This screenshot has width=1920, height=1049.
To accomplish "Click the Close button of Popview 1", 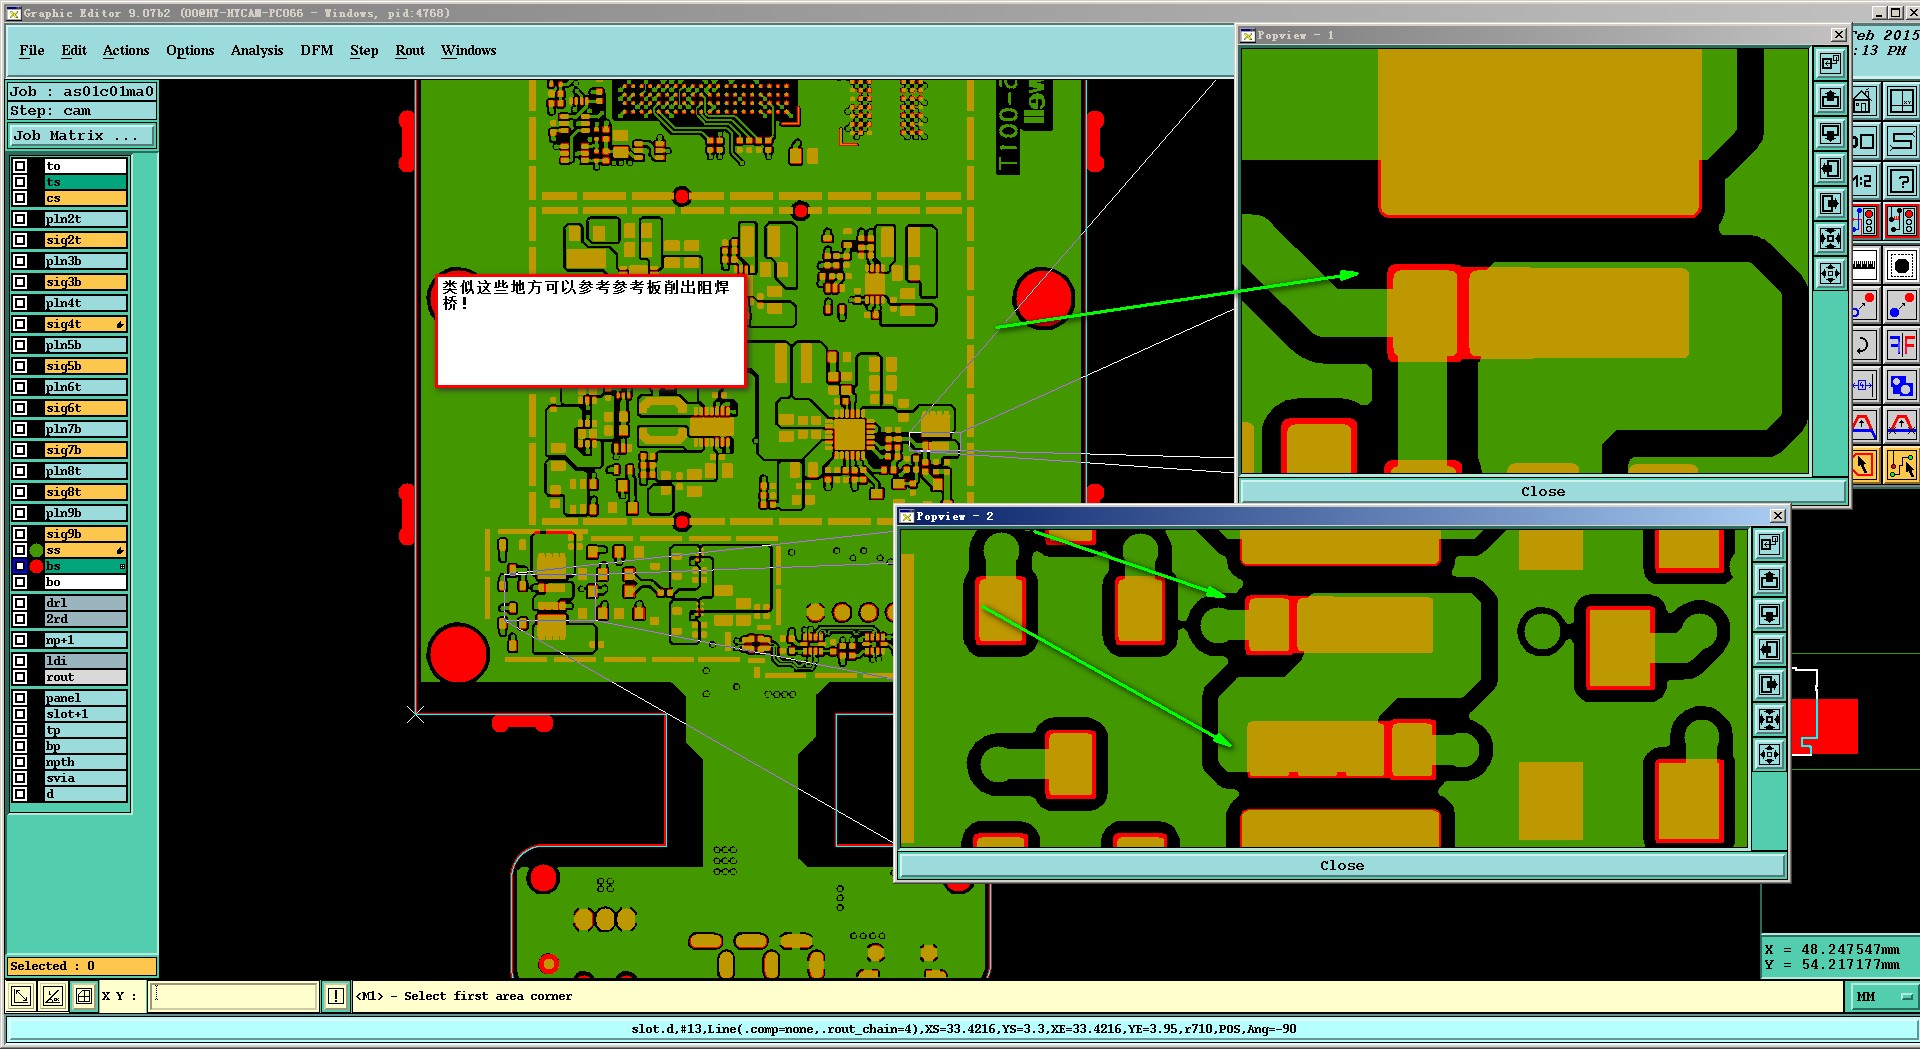I will (1542, 491).
